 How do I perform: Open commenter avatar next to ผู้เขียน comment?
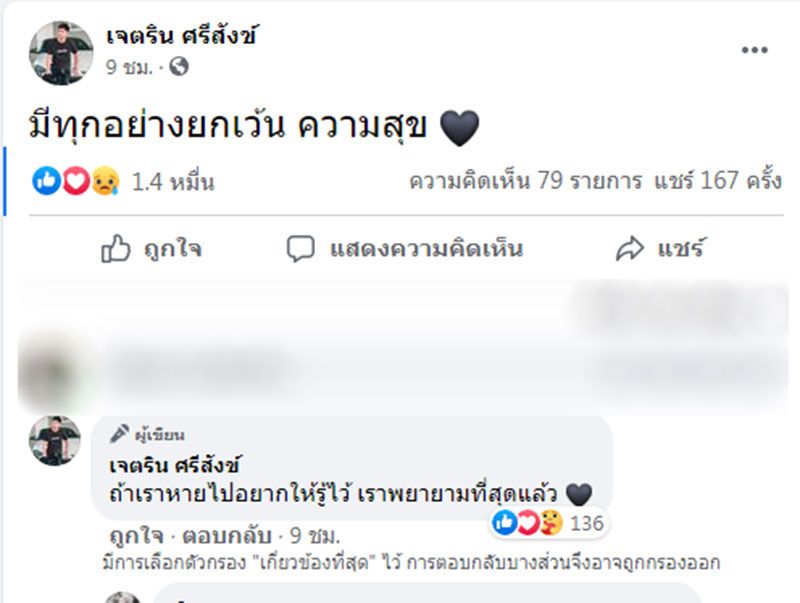(55, 440)
